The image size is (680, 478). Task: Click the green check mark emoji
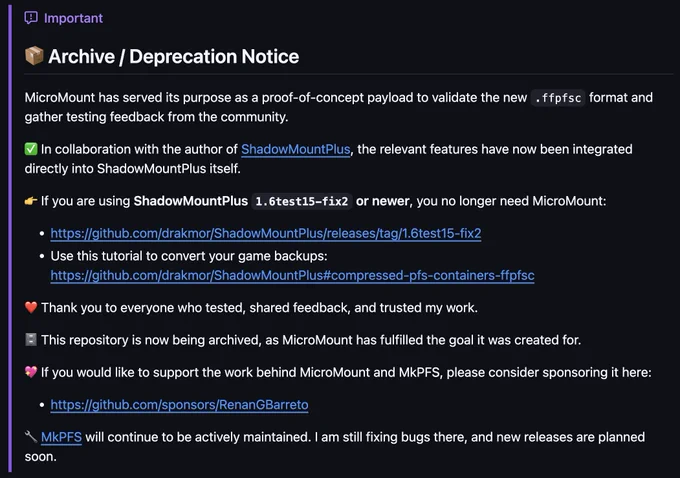click(31, 149)
